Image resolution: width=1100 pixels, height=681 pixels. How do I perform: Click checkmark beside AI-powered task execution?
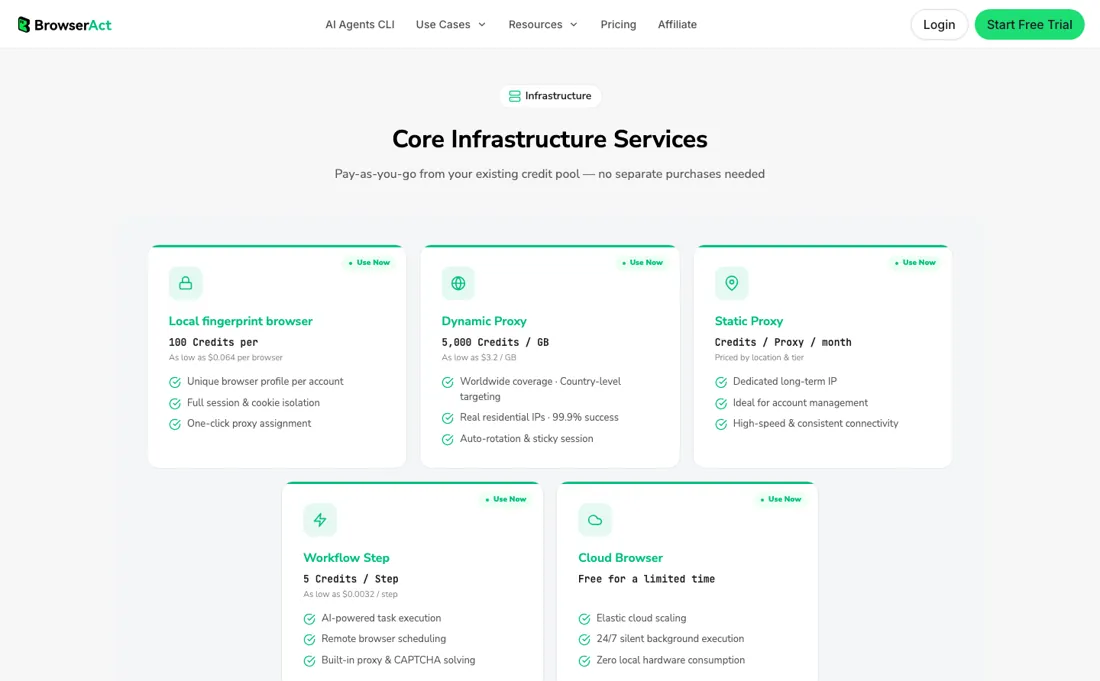coord(309,619)
